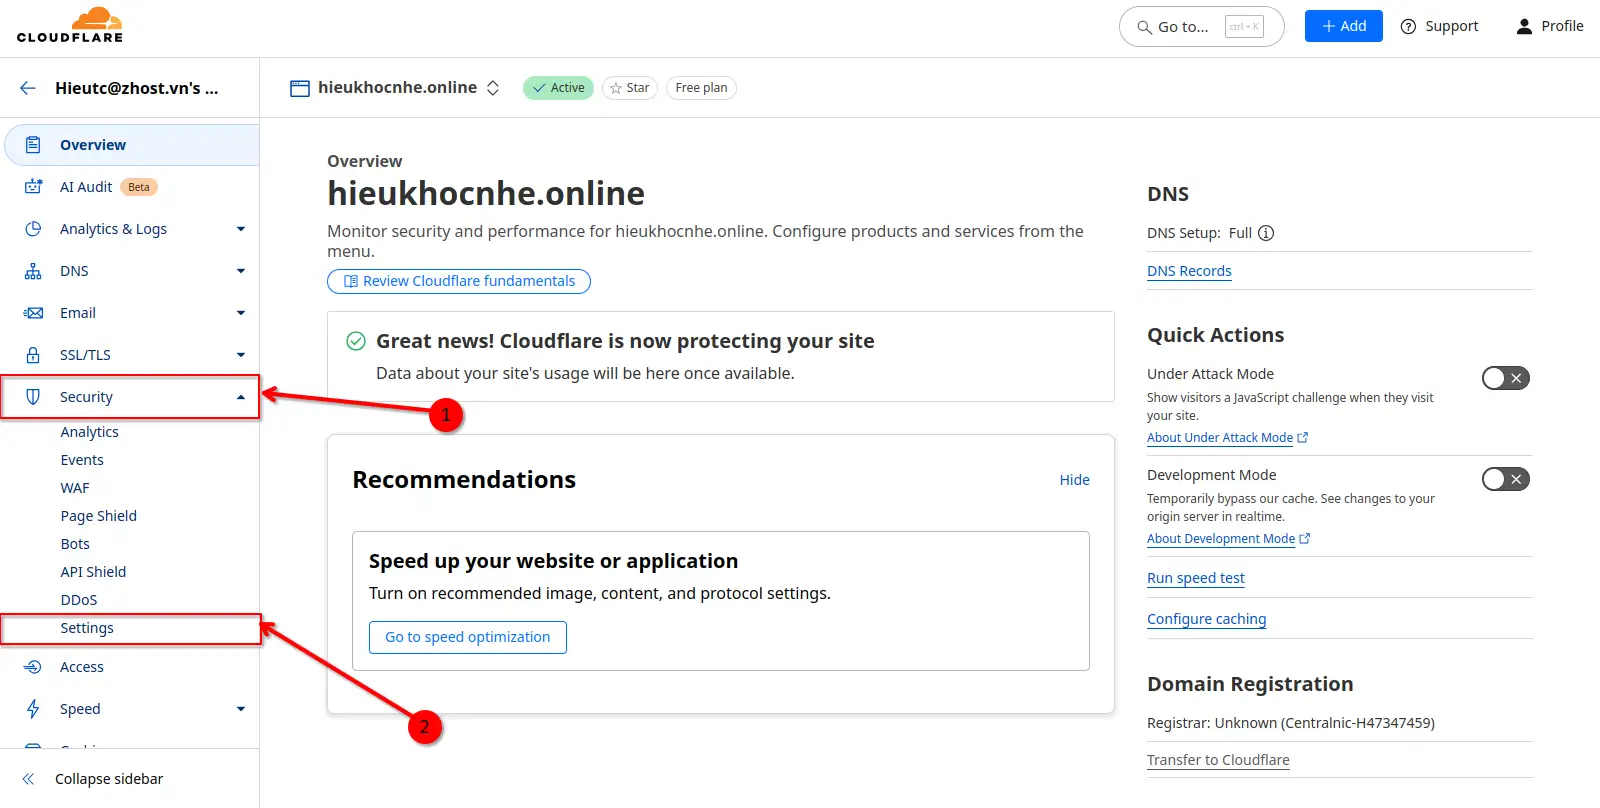The image size is (1600, 808).
Task: Expand the SSL/TLS section arrow
Action: tap(240, 355)
